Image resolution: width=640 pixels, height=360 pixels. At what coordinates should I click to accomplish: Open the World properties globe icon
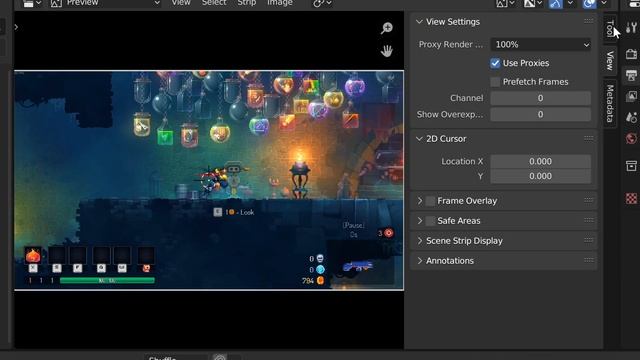click(631, 138)
